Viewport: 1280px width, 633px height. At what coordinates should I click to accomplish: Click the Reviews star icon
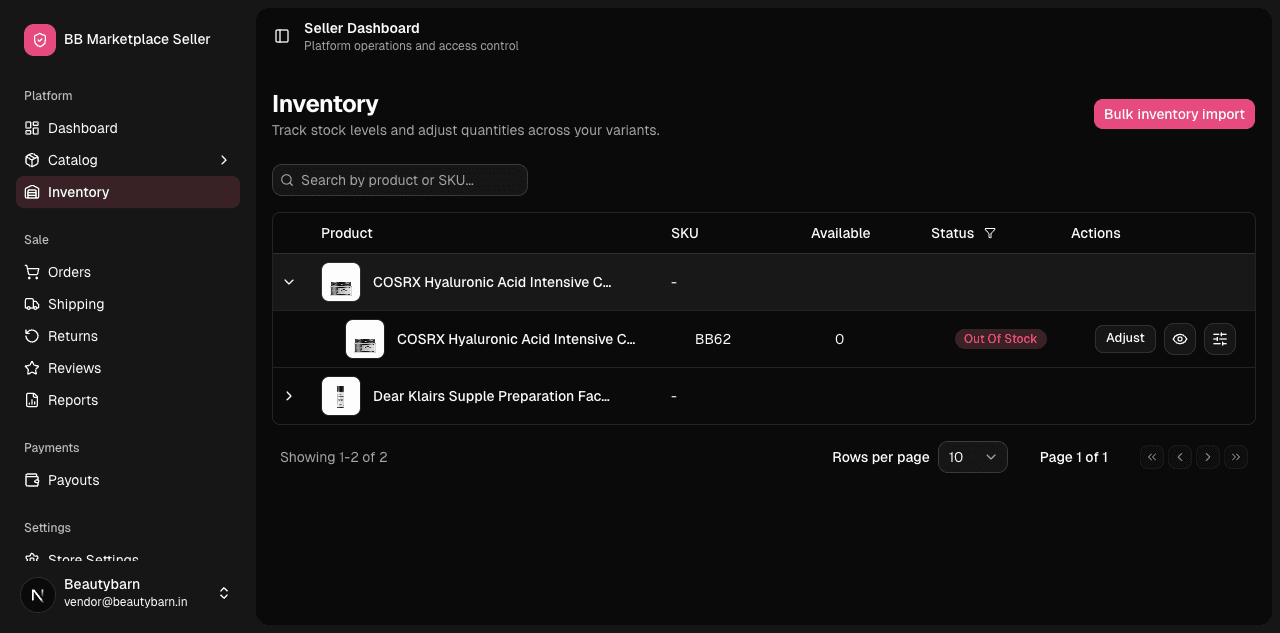[x=32, y=368]
